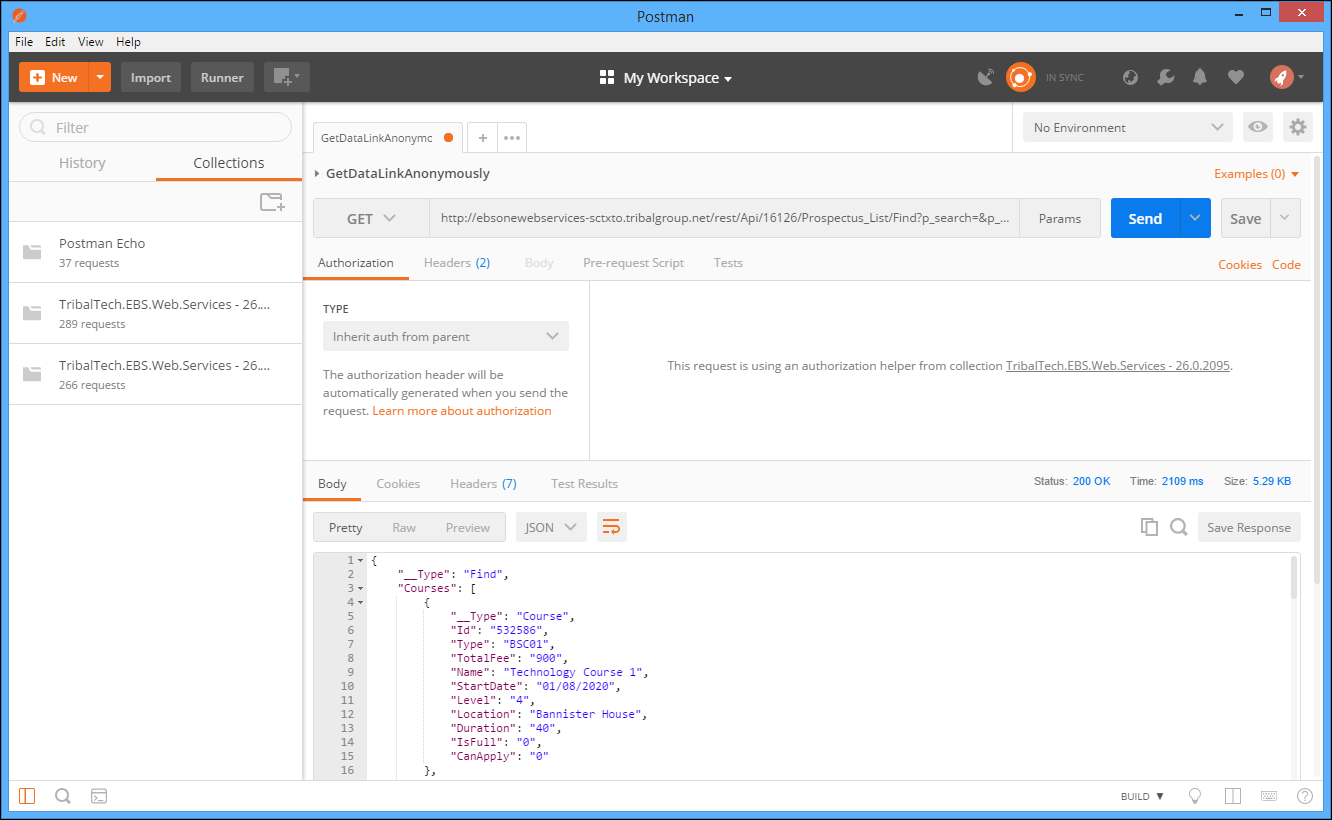Viewport: 1332px width, 820px height.
Task: Click the search response magnifier icon
Action: pos(1179,527)
